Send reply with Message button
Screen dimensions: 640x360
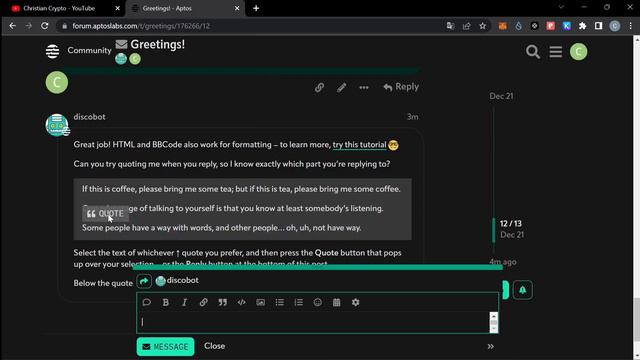[x=165, y=347]
